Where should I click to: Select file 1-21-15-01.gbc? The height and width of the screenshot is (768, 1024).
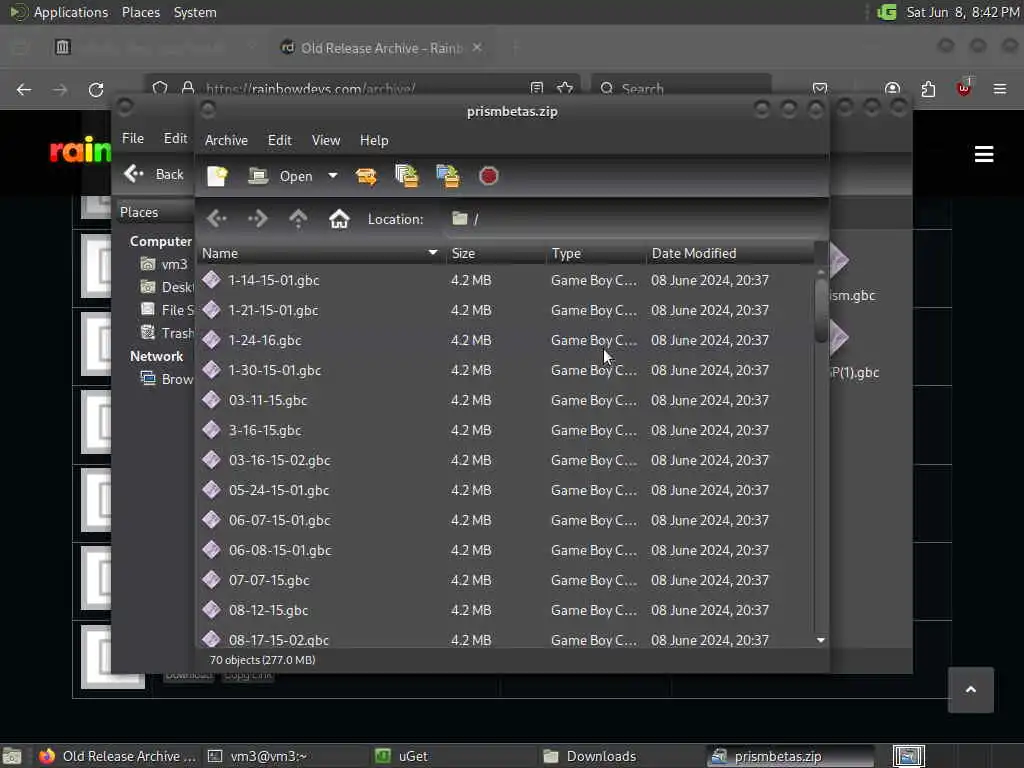[x=506, y=310]
